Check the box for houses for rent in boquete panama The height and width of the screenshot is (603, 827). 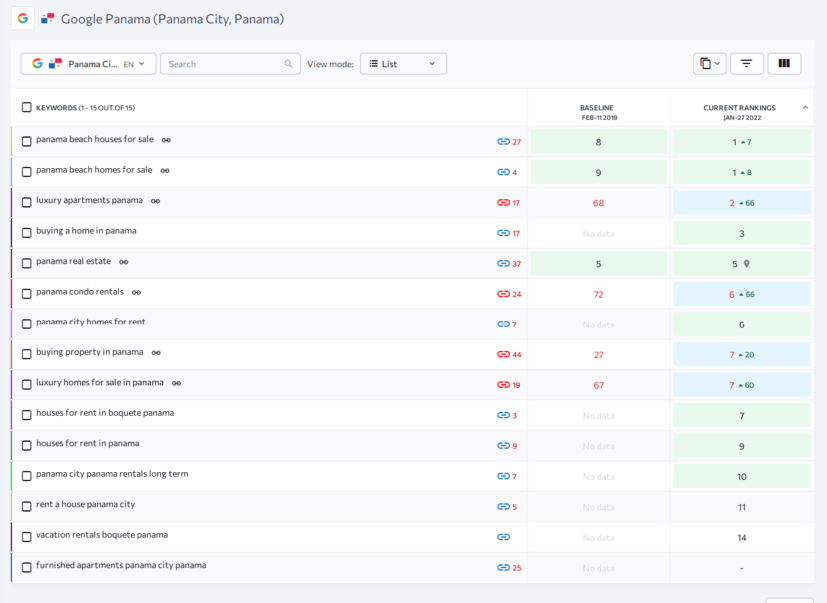point(26,415)
